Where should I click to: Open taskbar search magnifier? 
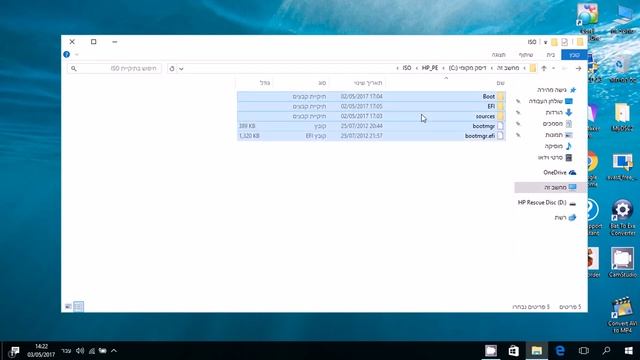606,351
